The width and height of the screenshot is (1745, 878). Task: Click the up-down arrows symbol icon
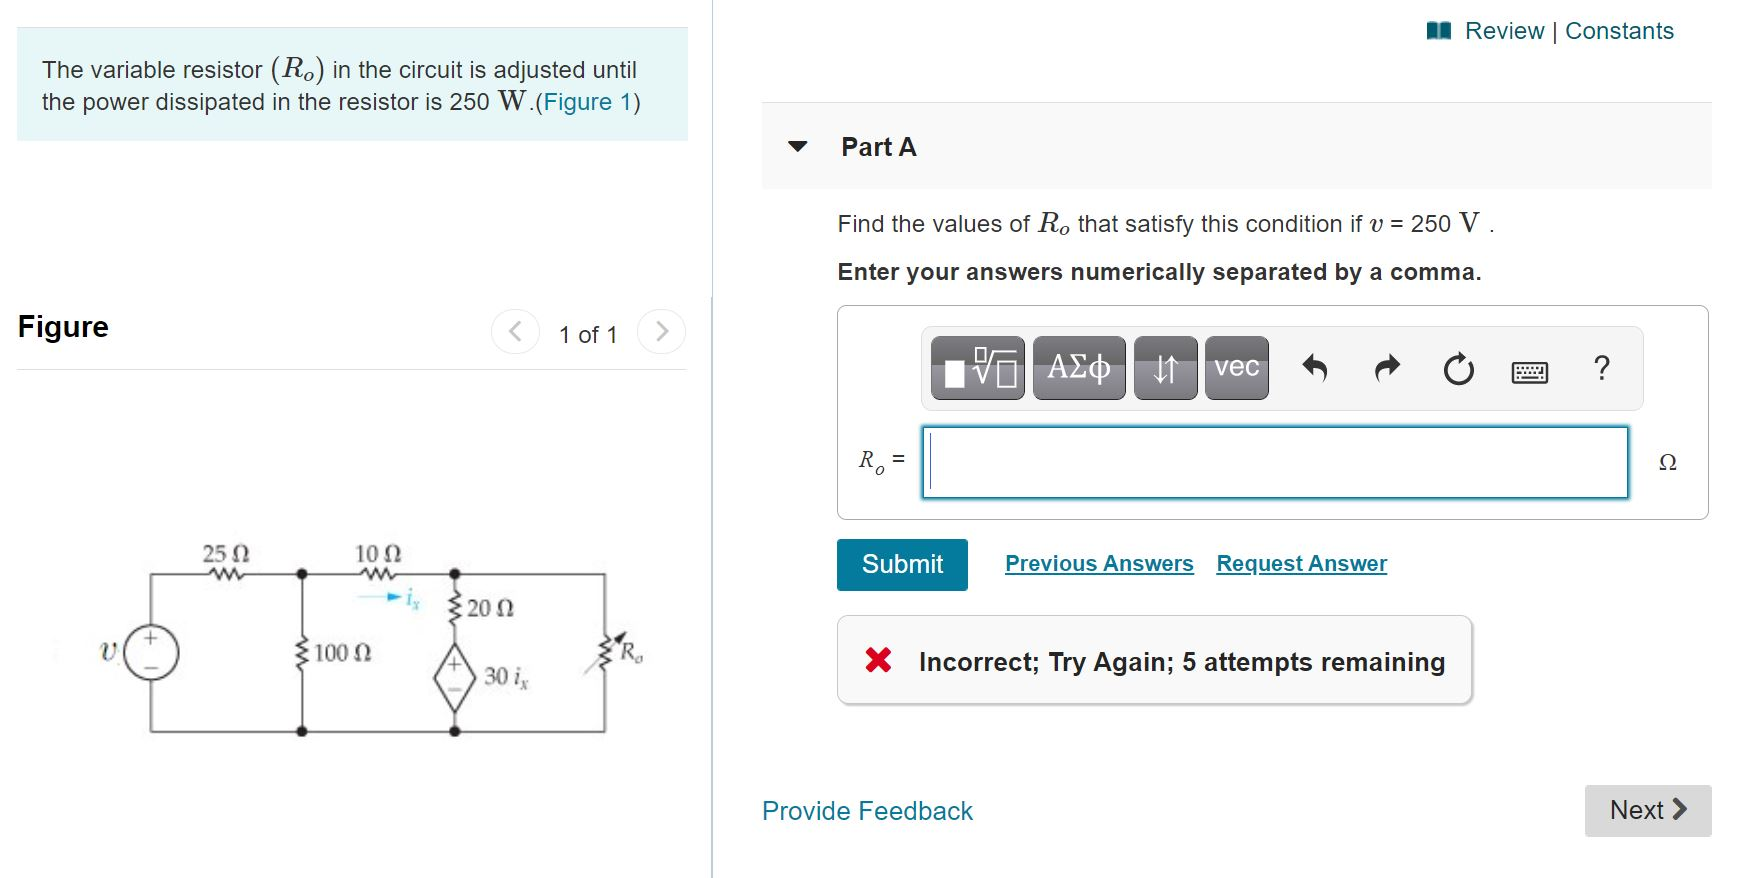(1165, 367)
